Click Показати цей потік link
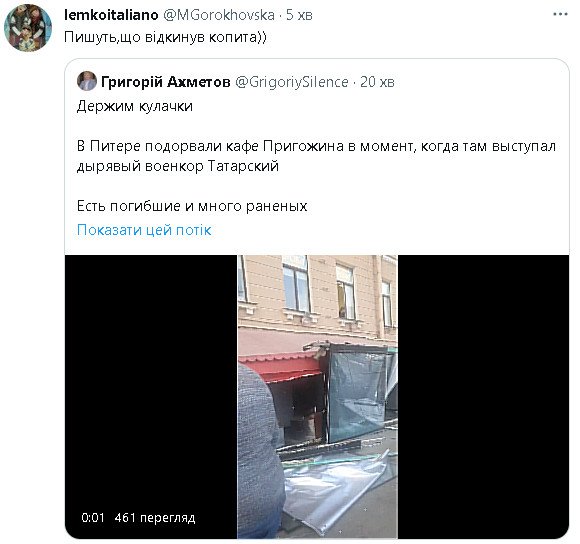The height and width of the screenshot is (544, 580). pos(144,230)
